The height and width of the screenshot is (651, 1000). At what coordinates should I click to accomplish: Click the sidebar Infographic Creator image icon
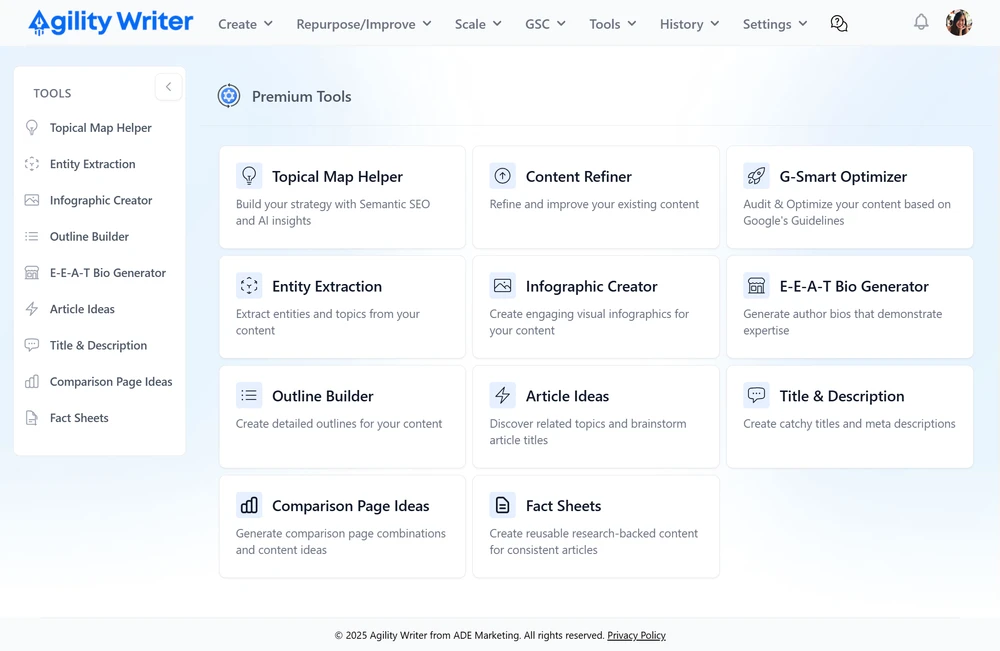[x=31, y=200]
